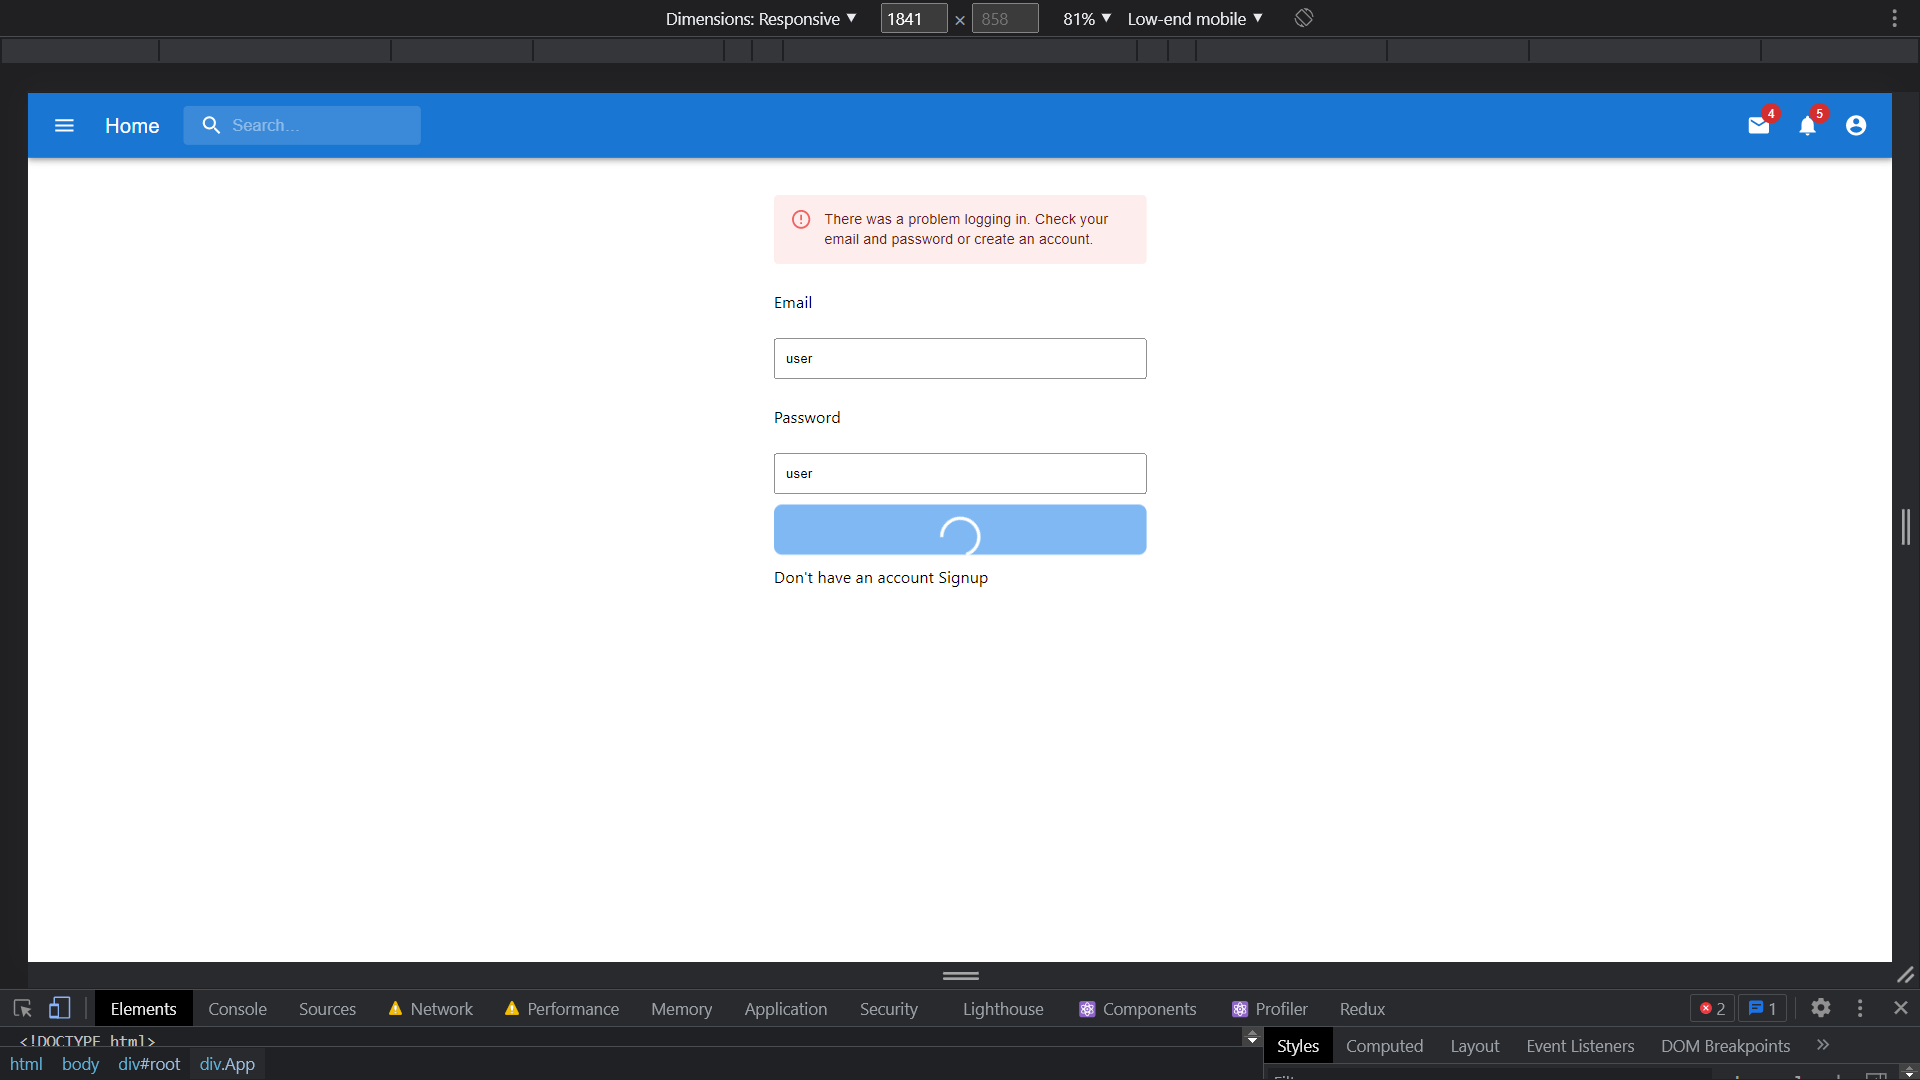Select the inspect element picker tool
The height and width of the screenshot is (1080, 1920).
[21, 1008]
